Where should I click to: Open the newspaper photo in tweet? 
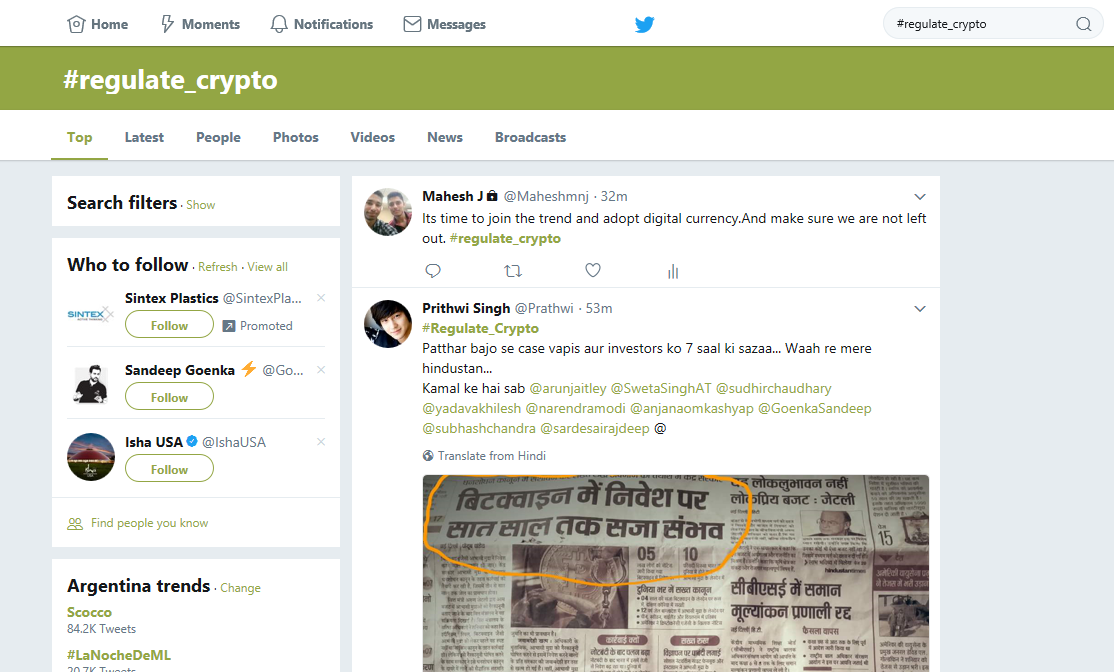[x=676, y=573]
